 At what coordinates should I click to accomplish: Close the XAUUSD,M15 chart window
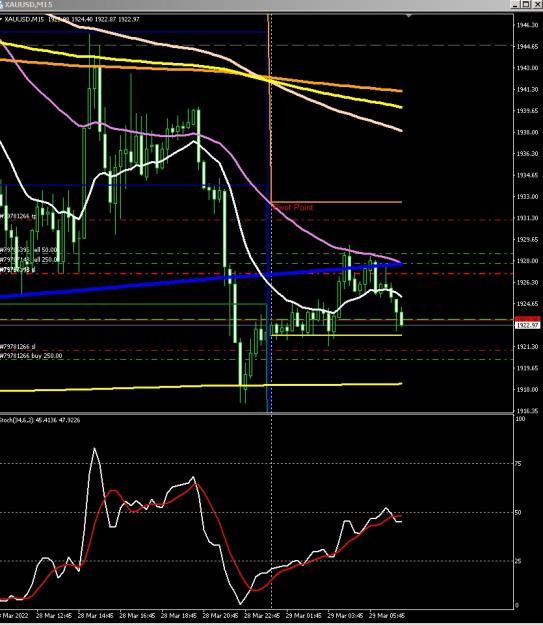[x=536, y=4]
